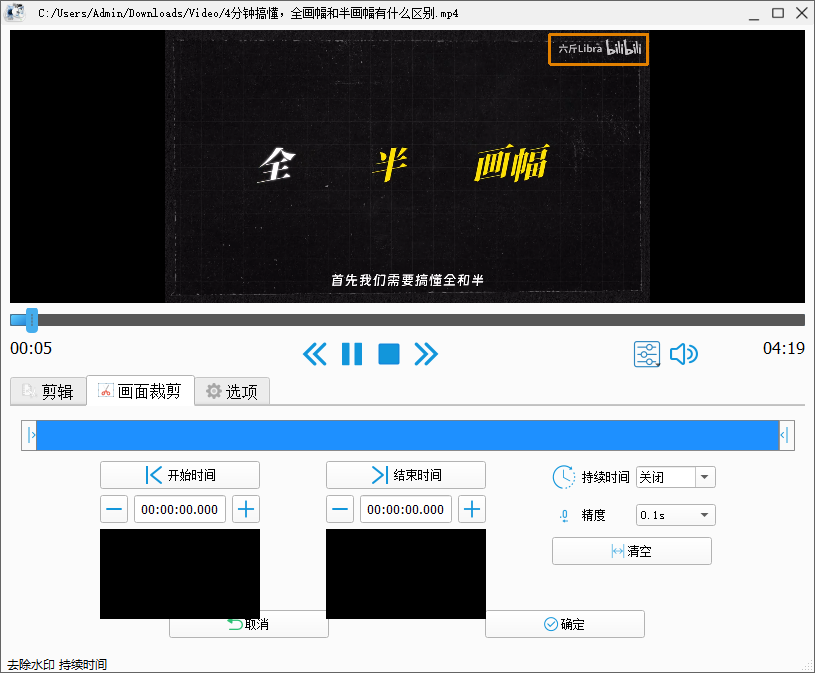Pause the video playback

(352, 354)
